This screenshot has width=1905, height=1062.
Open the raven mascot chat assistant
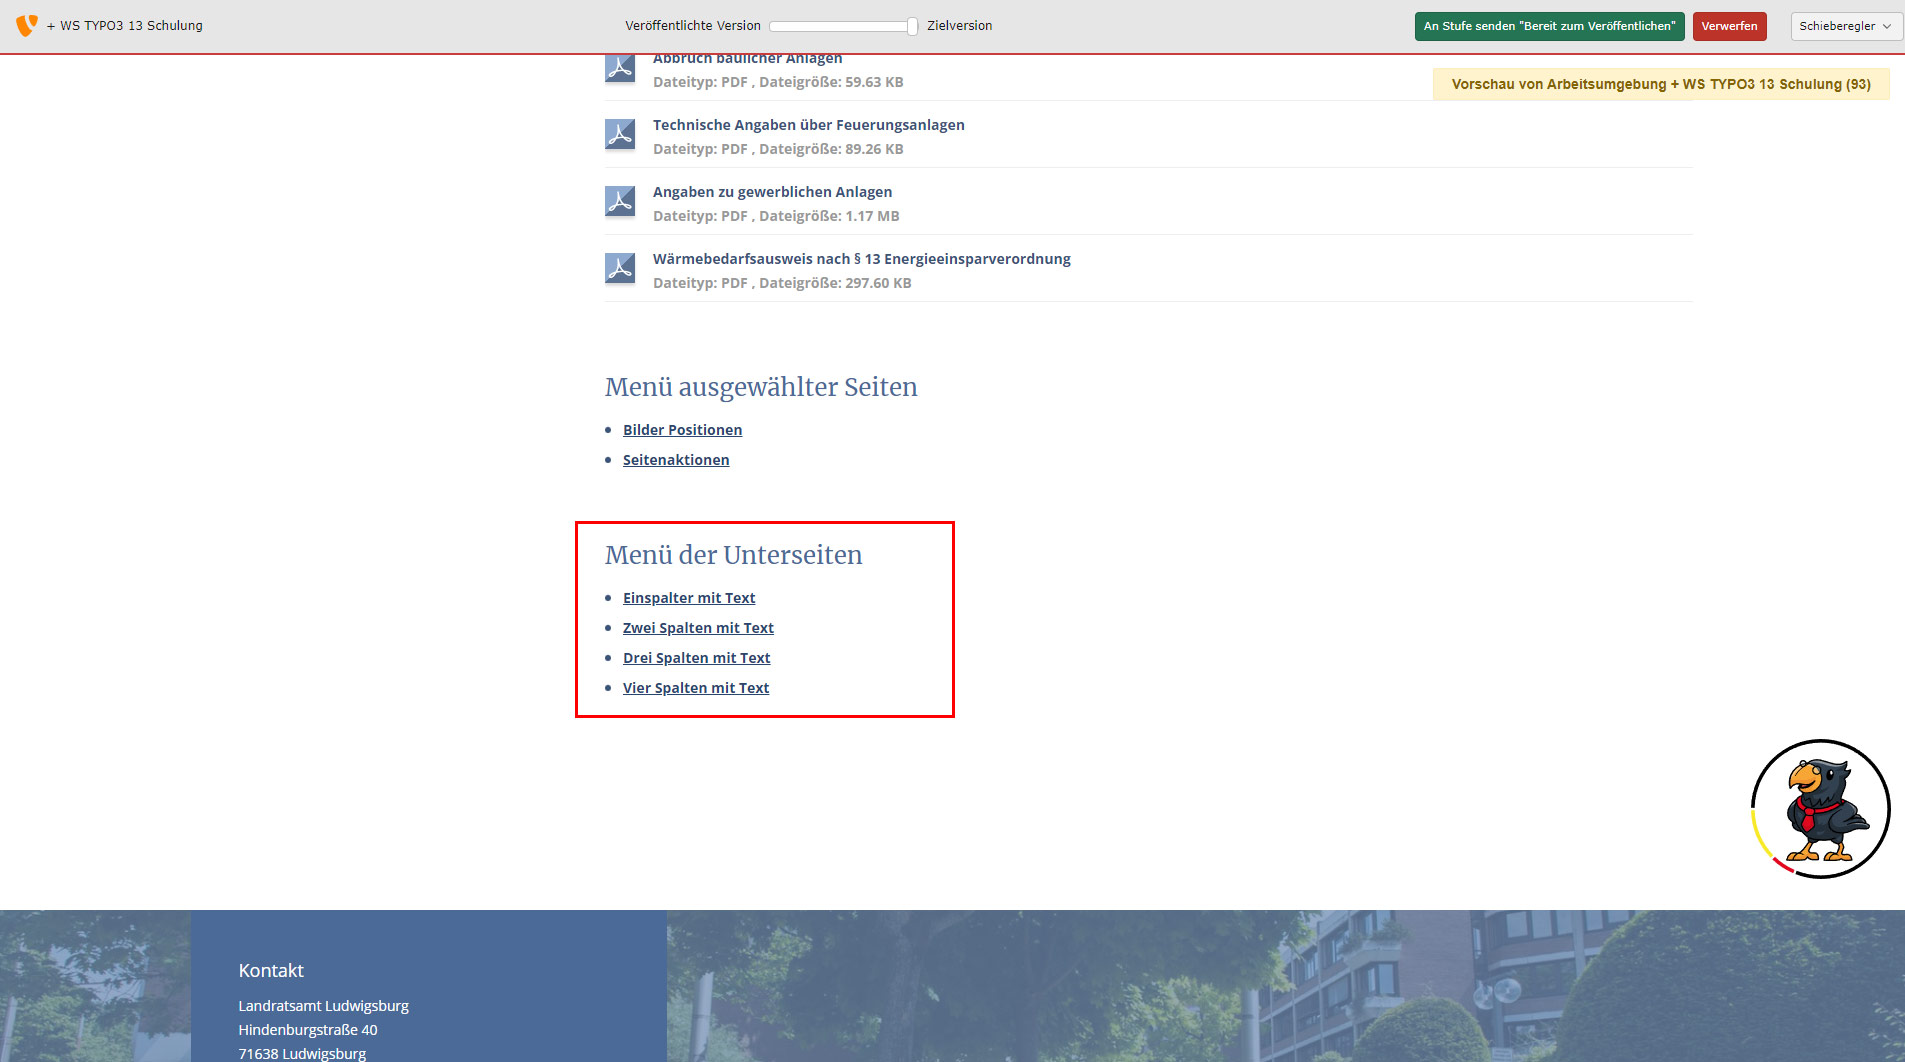coord(1820,809)
